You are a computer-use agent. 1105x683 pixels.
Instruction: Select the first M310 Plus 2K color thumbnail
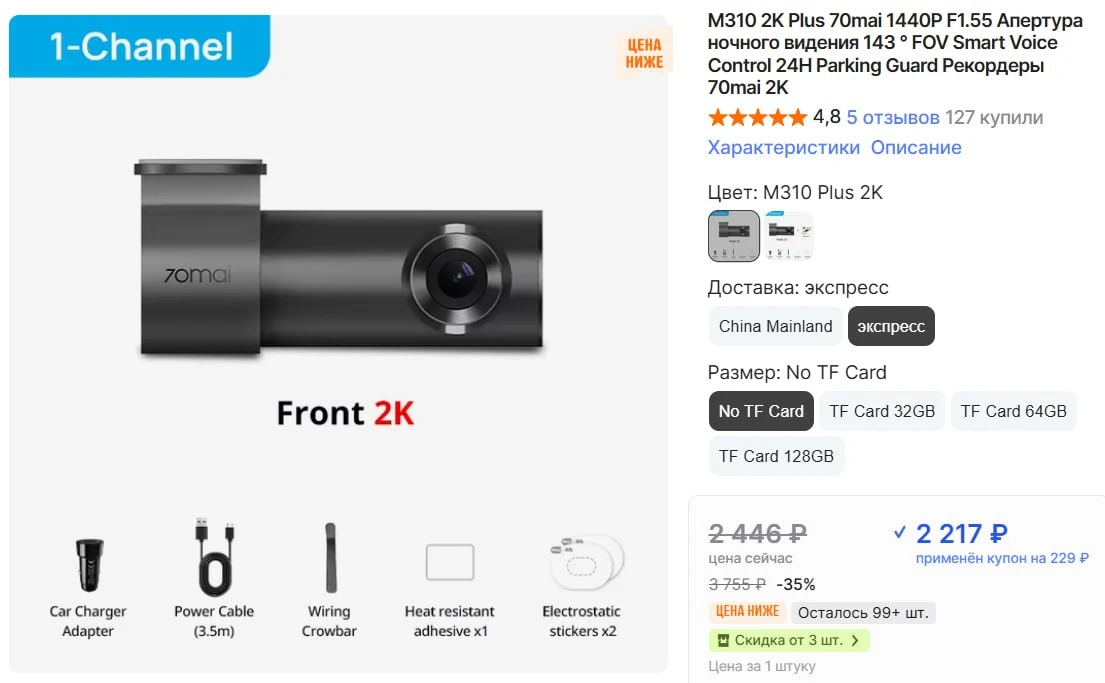click(x=734, y=236)
